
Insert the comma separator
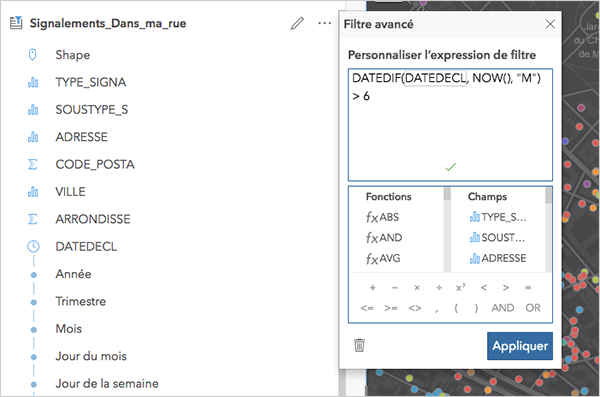click(x=437, y=309)
